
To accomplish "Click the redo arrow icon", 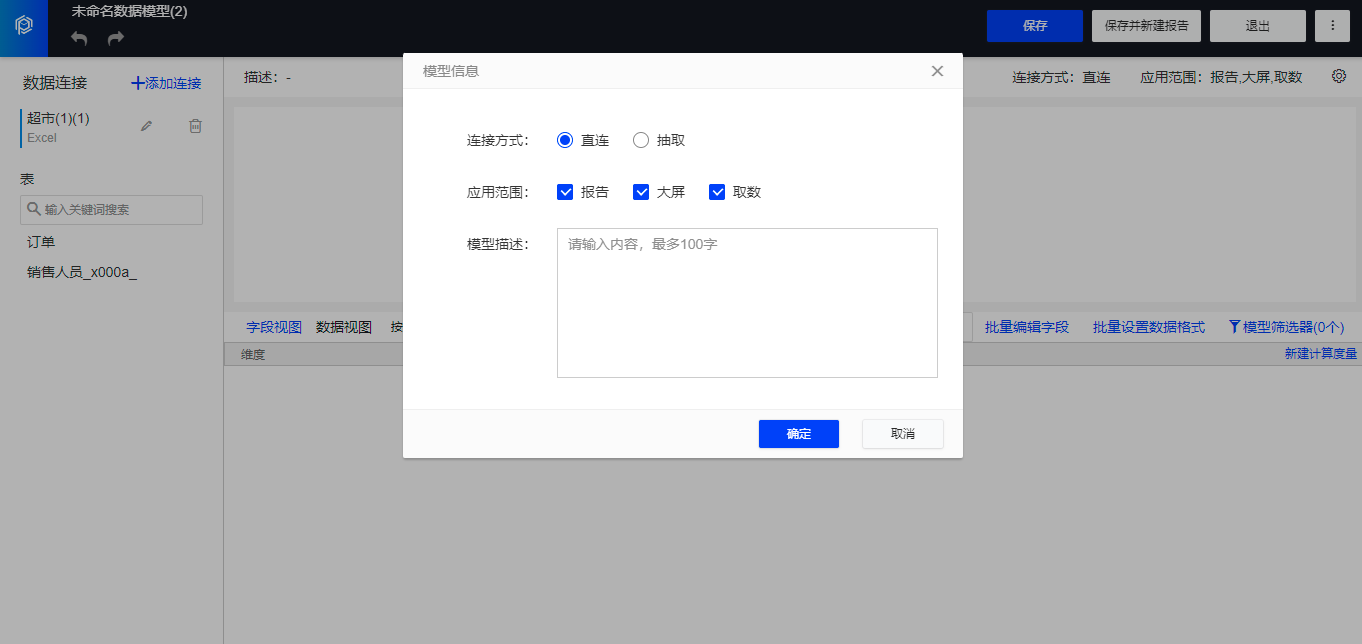I will pyautogui.click(x=116, y=38).
